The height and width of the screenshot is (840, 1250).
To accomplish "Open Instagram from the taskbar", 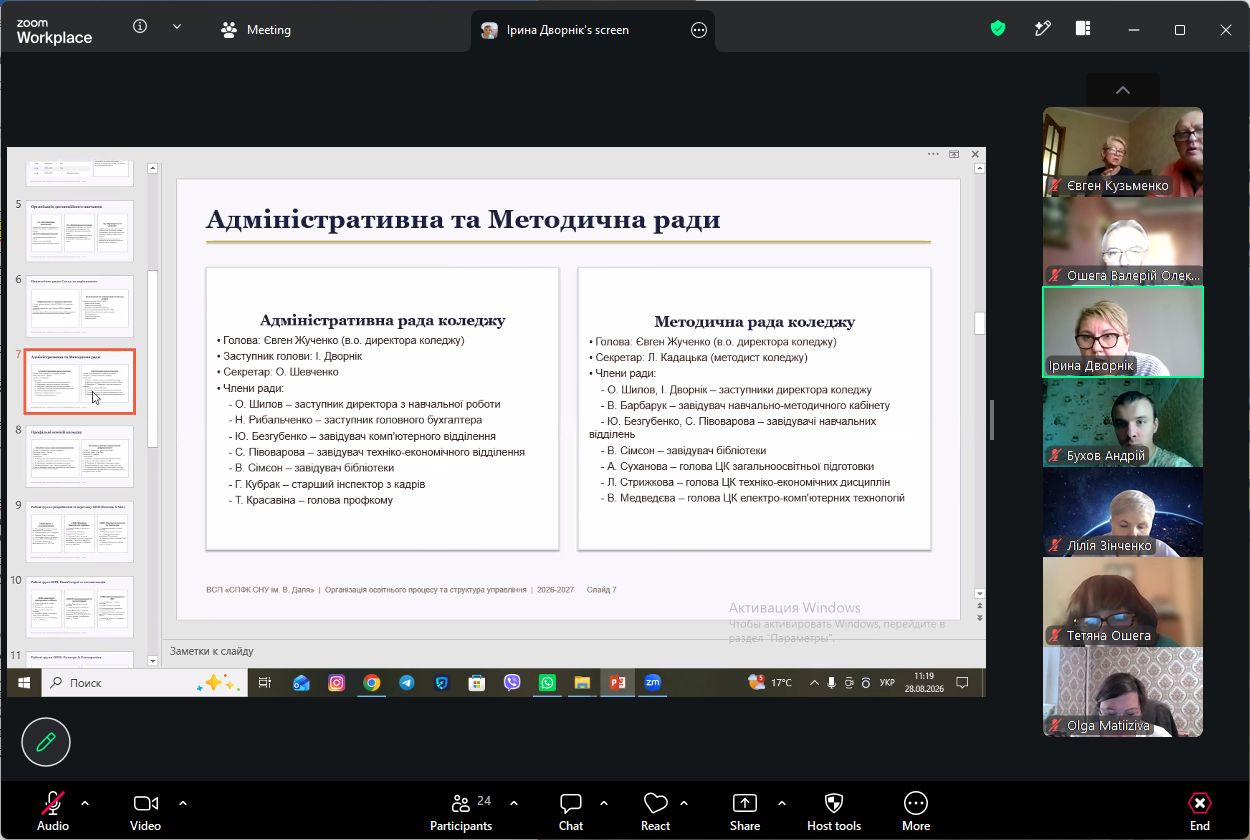I will 337,682.
